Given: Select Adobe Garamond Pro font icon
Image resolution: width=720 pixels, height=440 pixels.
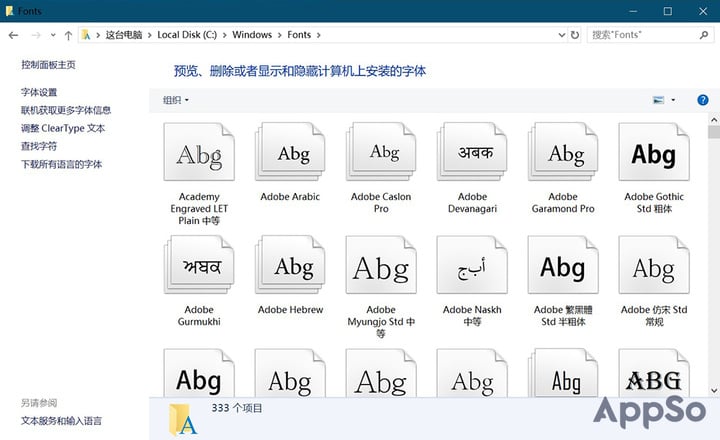Looking at the screenshot, I should (563, 152).
